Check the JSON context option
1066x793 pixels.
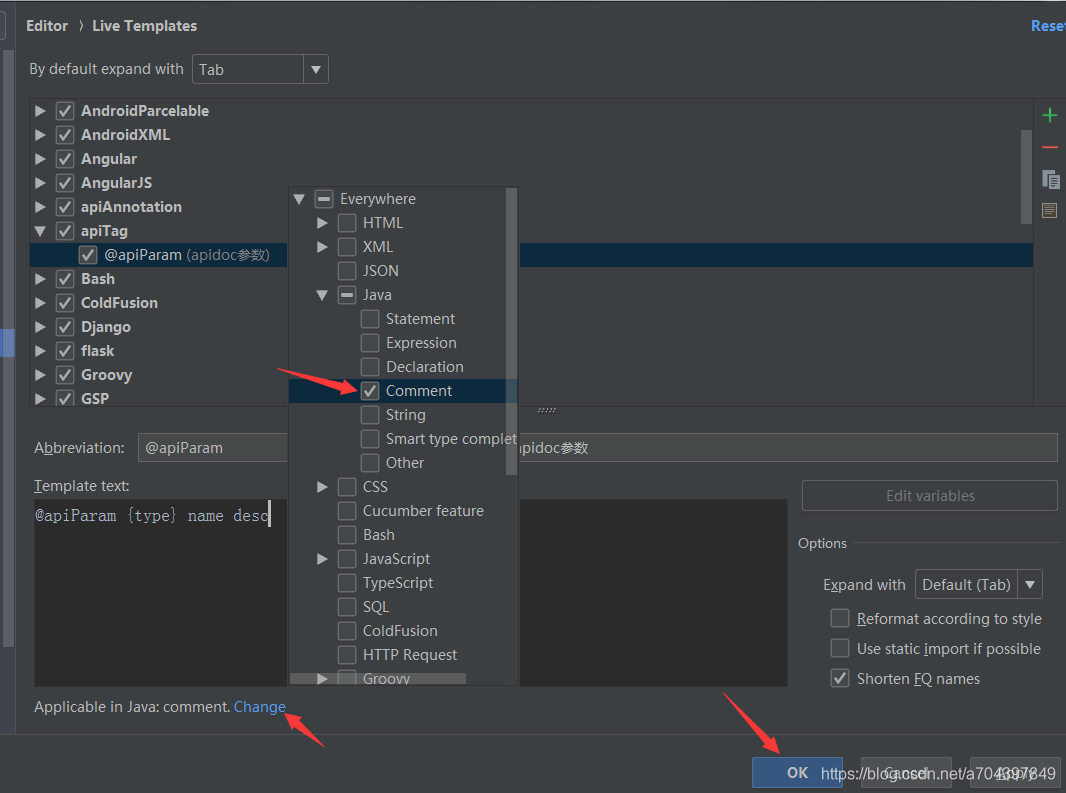(347, 271)
